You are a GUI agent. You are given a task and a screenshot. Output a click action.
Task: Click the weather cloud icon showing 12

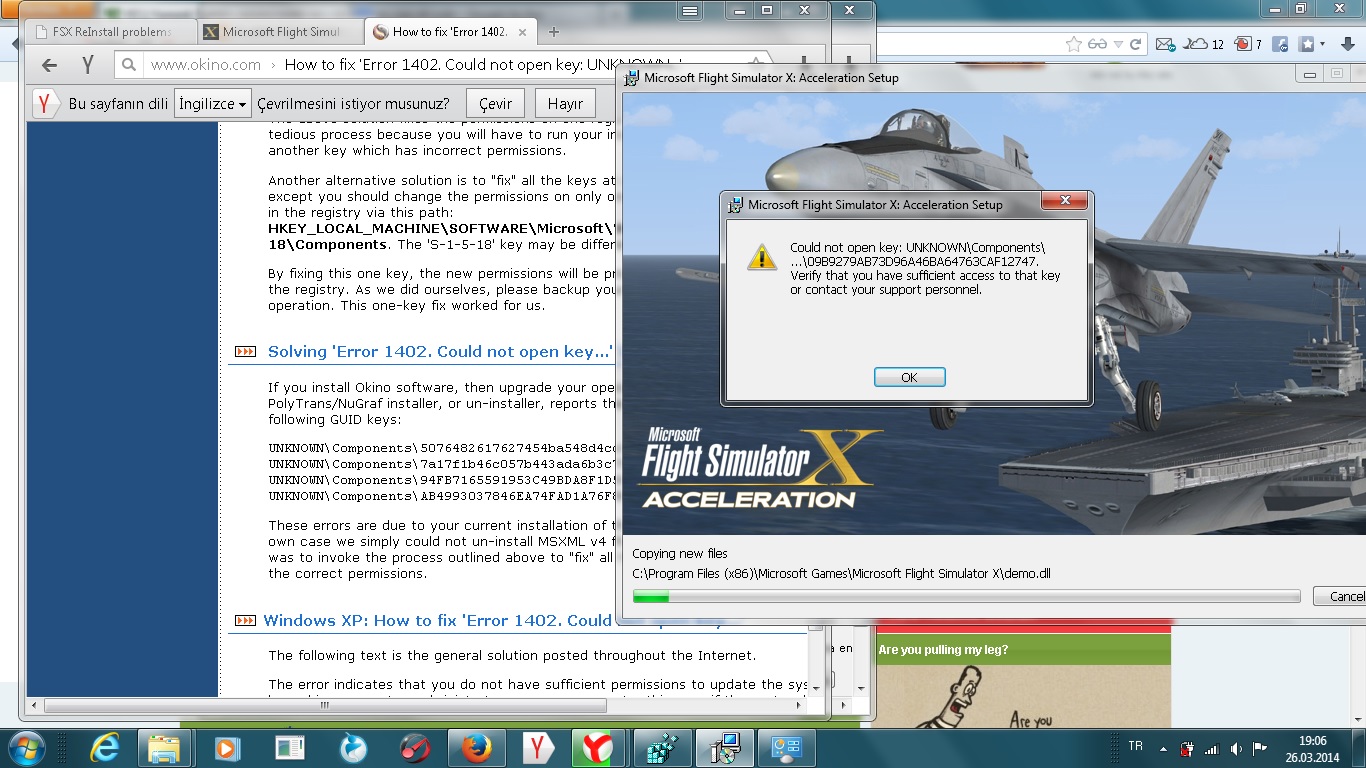tap(1203, 44)
